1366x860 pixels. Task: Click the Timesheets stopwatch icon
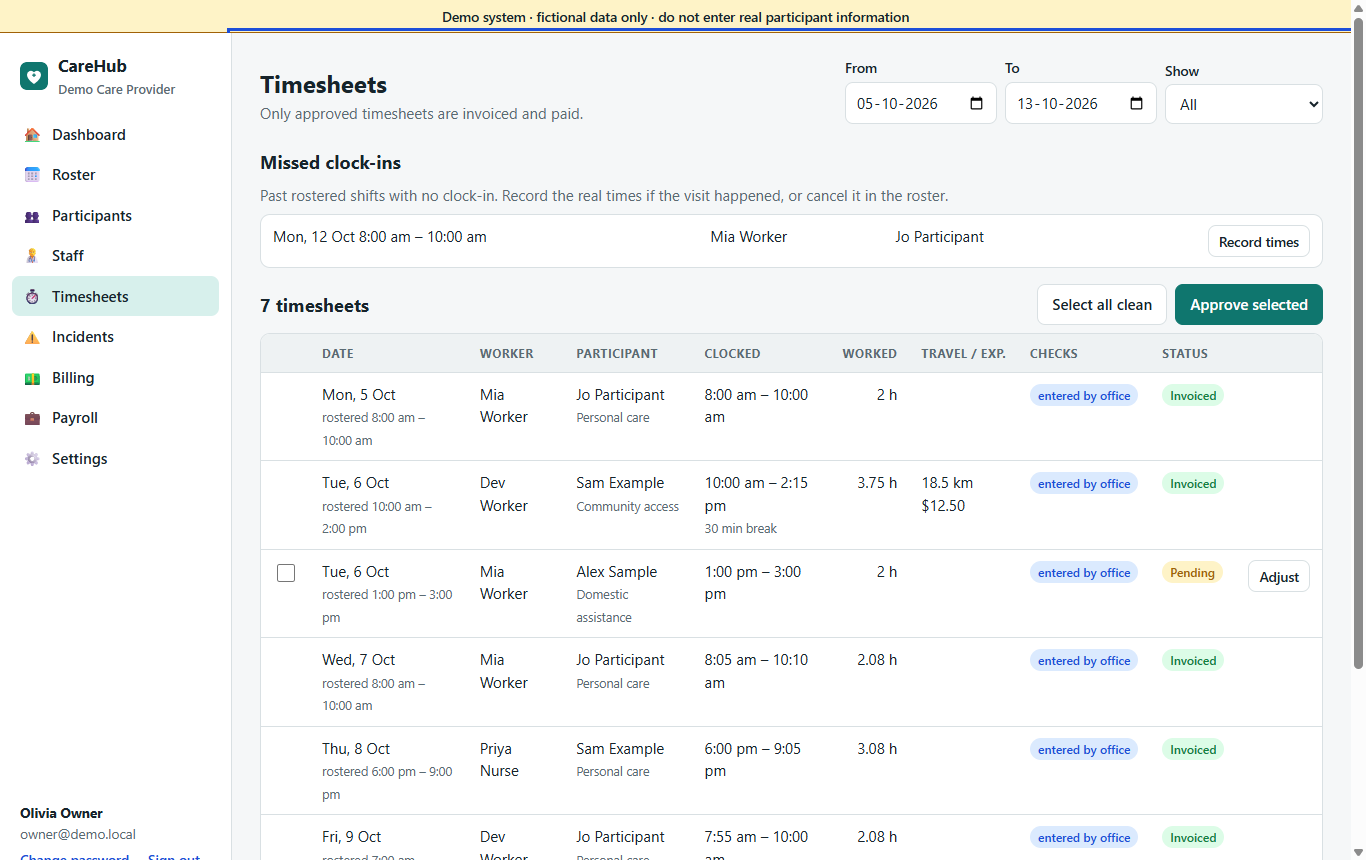click(32, 297)
